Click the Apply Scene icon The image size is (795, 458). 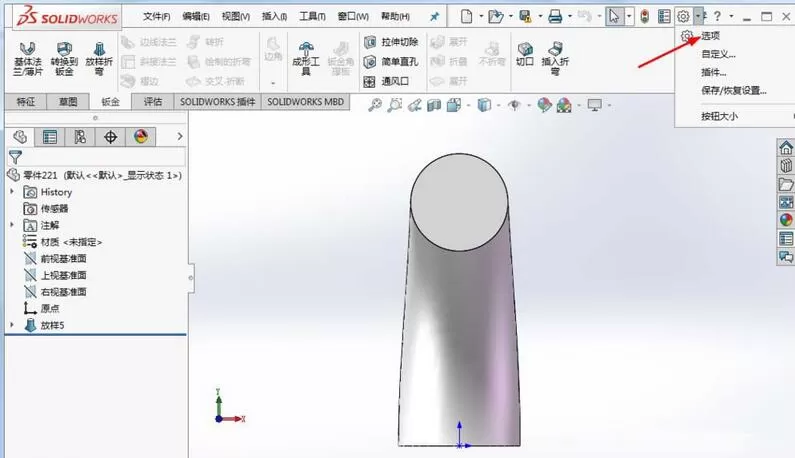[564, 105]
